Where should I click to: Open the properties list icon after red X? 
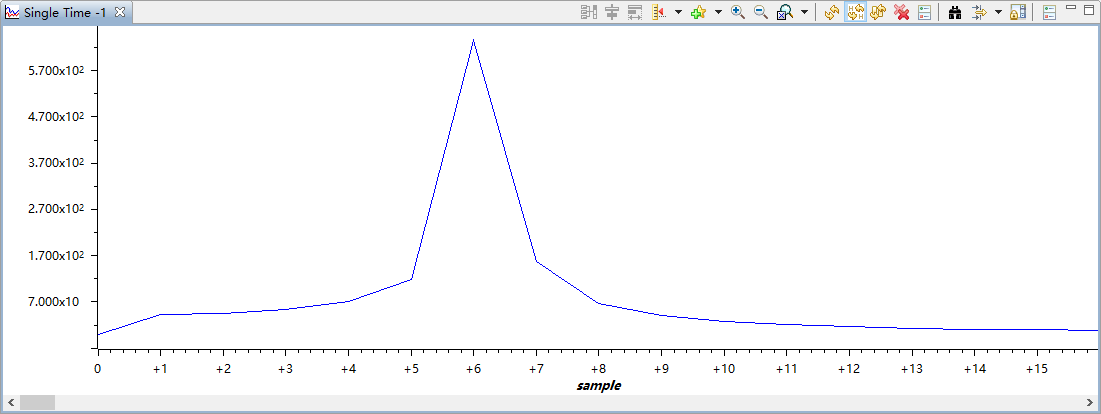click(924, 12)
